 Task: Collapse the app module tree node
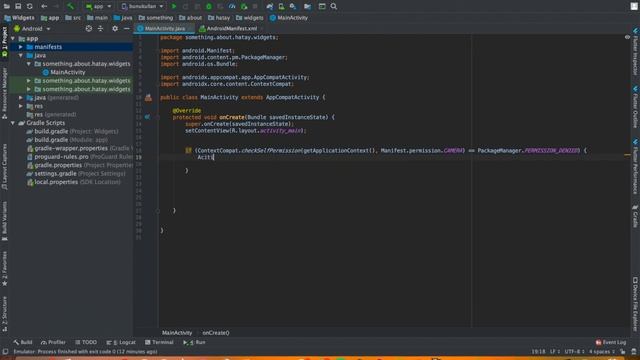[13, 39]
